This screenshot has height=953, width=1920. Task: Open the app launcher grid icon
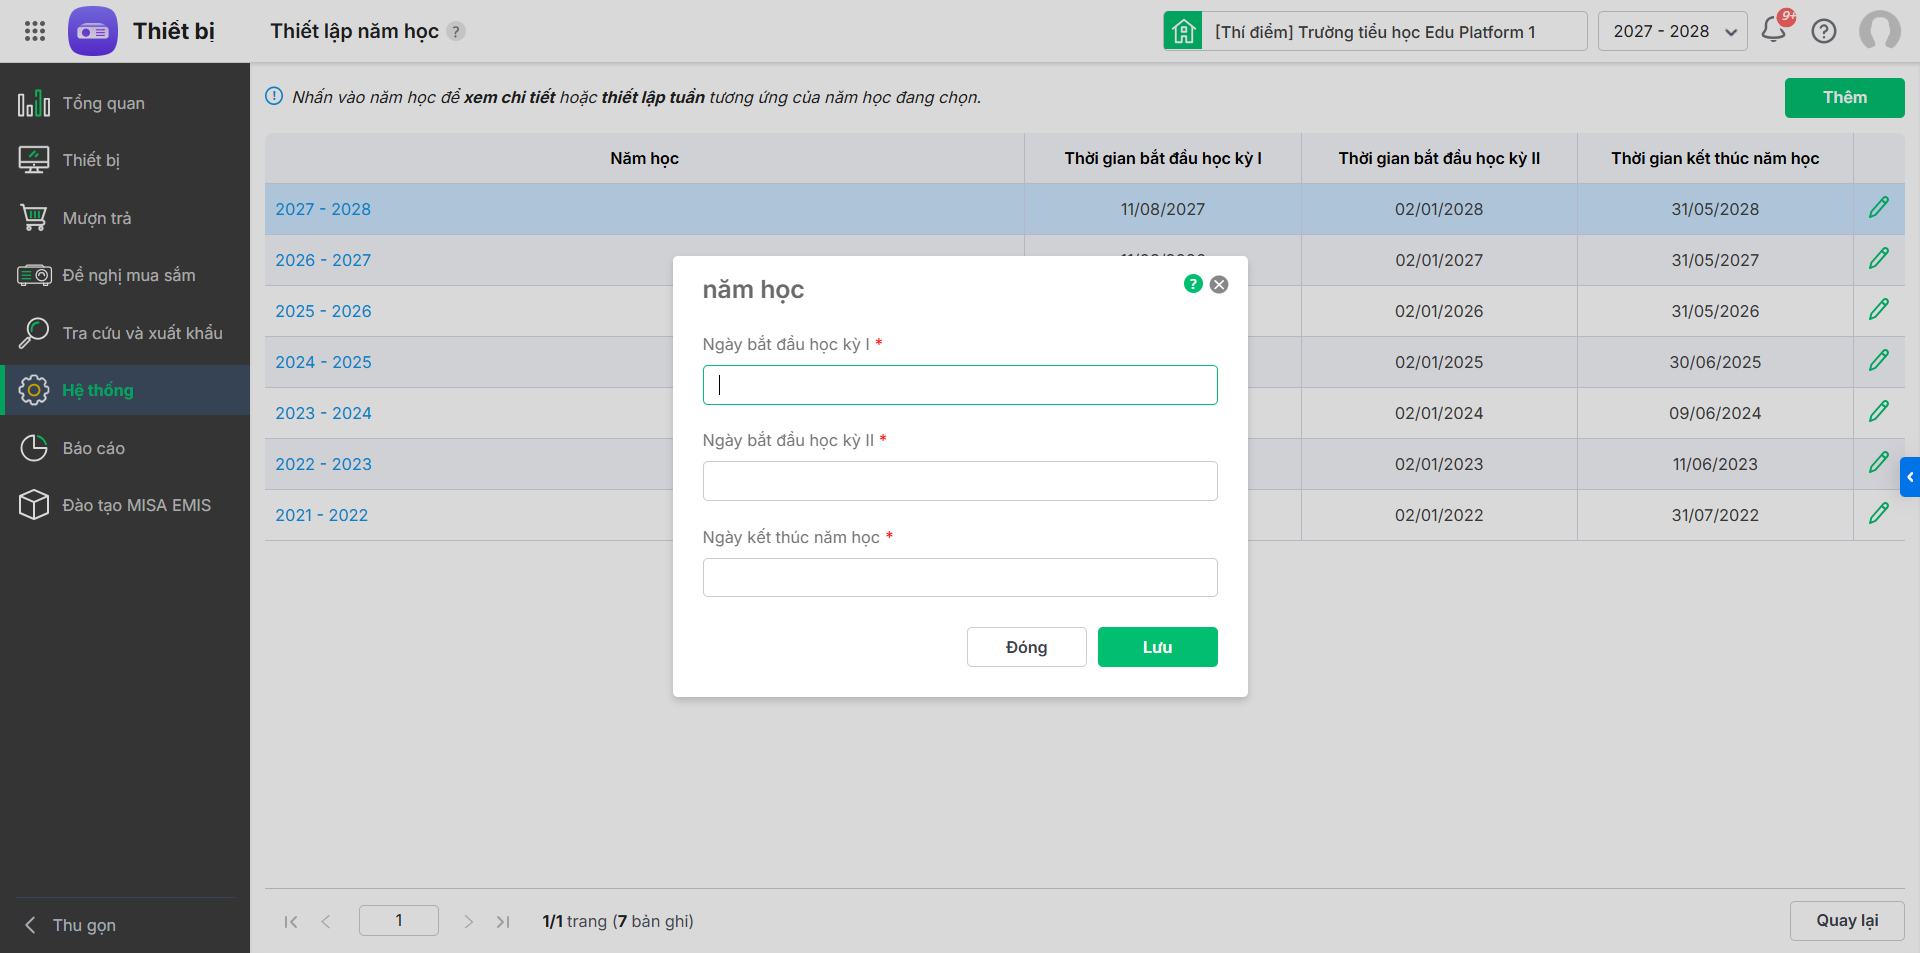(35, 31)
